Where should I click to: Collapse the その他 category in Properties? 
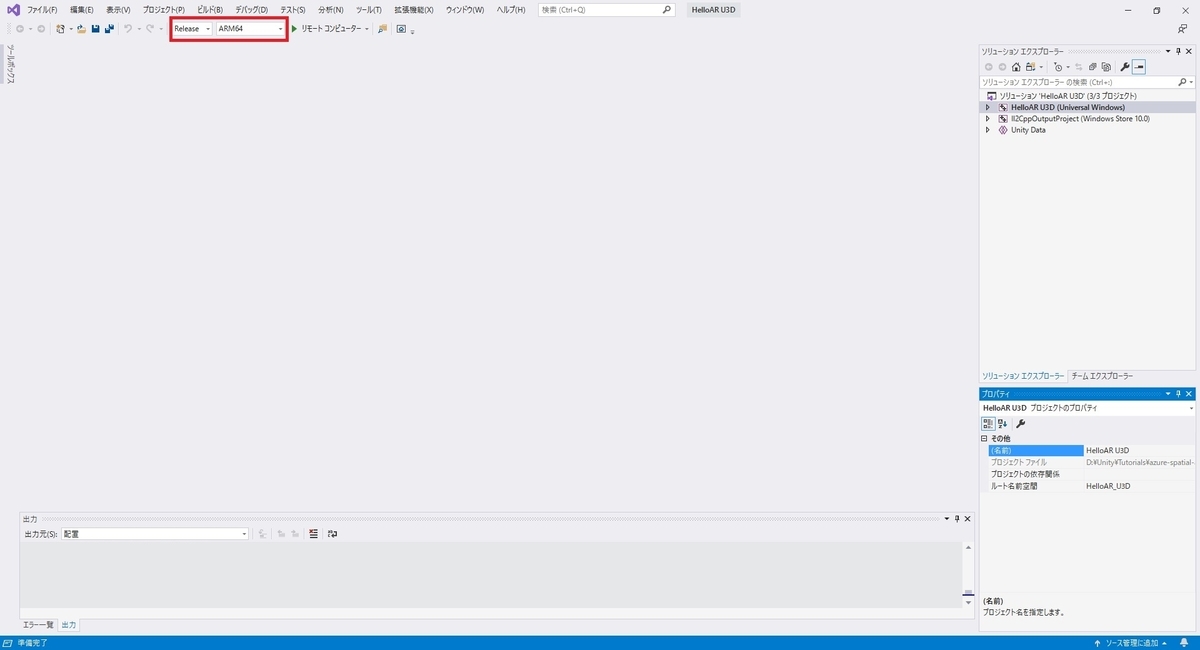click(984, 439)
